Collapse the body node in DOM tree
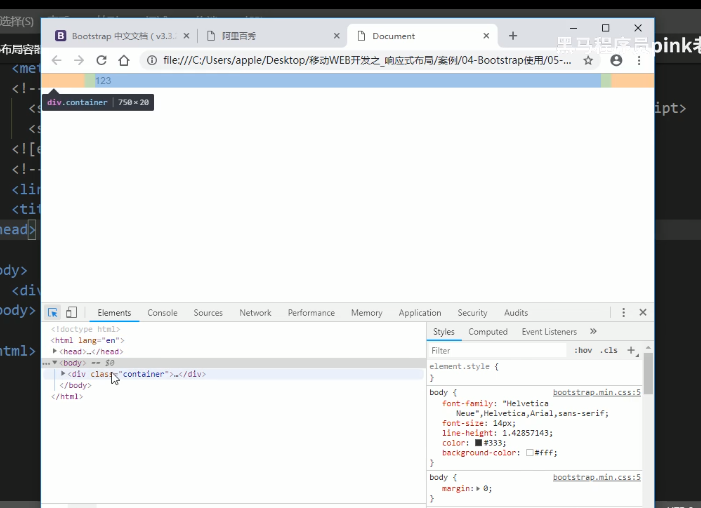701x508 pixels. [55, 362]
